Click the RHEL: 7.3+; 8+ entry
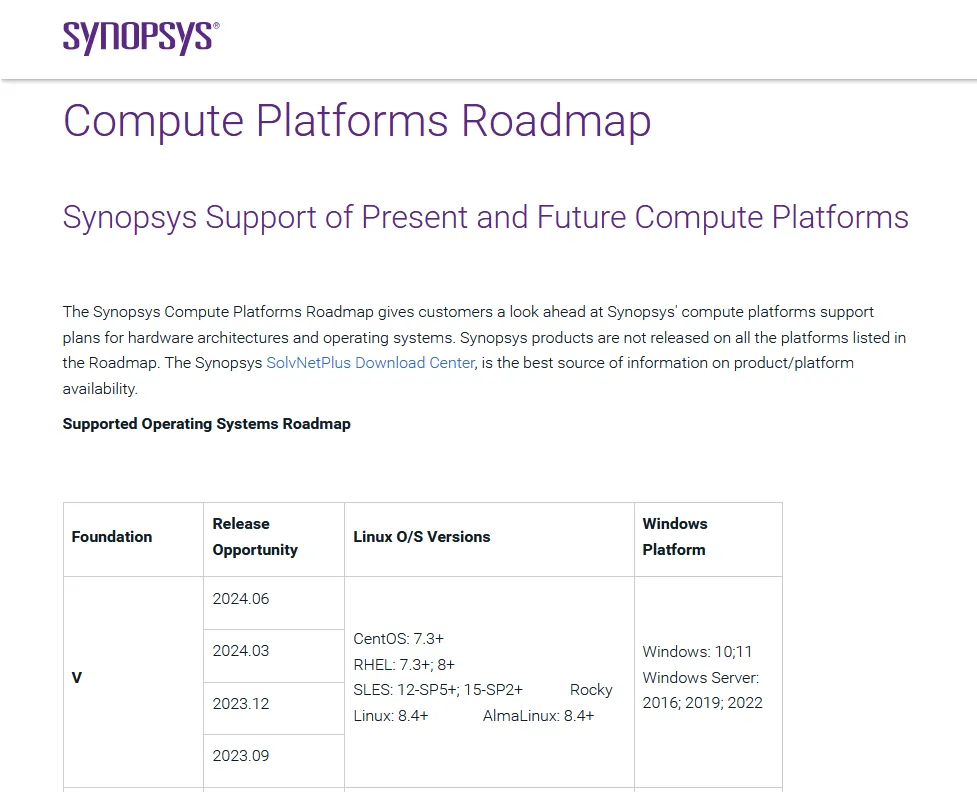 click(x=404, y=664)
